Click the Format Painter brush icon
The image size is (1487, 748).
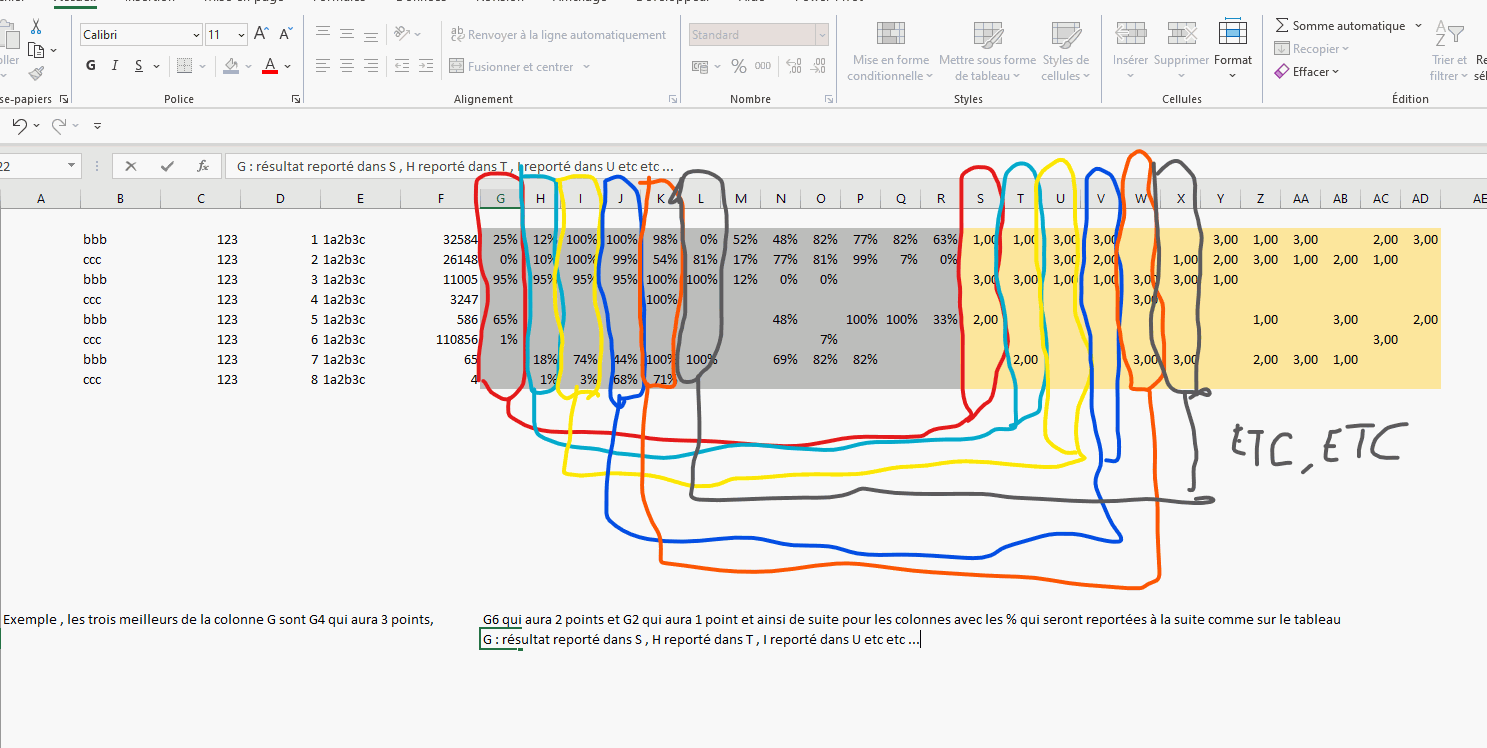(36, 73)
